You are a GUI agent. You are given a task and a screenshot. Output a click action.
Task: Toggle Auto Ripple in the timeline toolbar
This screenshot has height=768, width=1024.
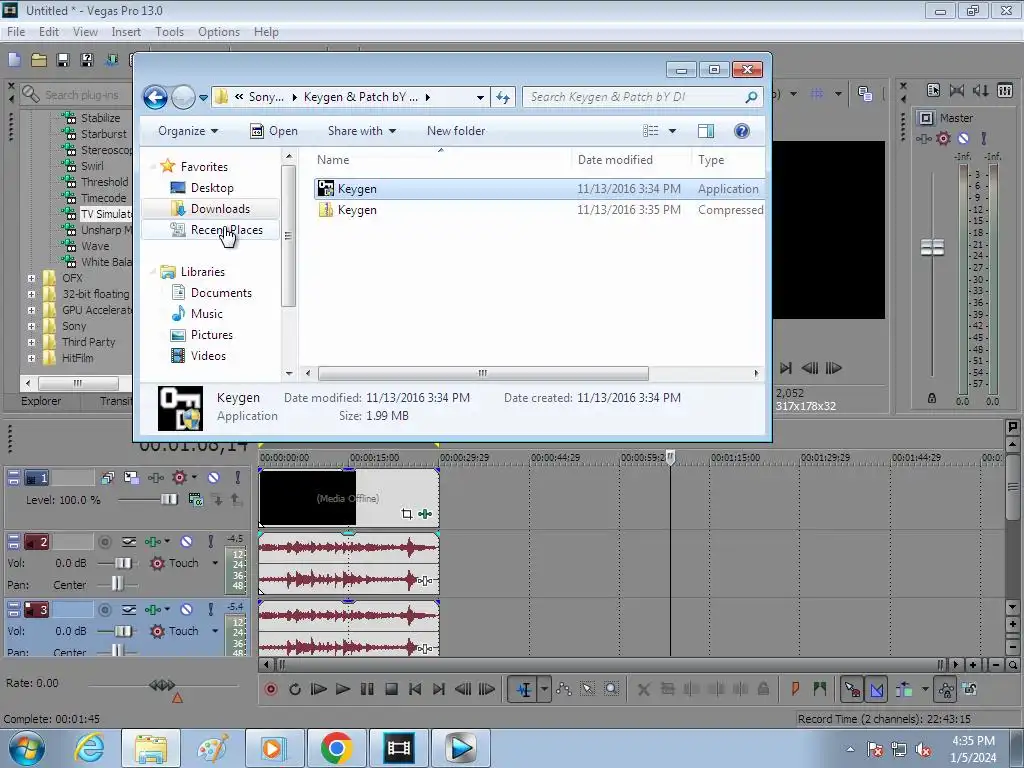pos(904,689)
